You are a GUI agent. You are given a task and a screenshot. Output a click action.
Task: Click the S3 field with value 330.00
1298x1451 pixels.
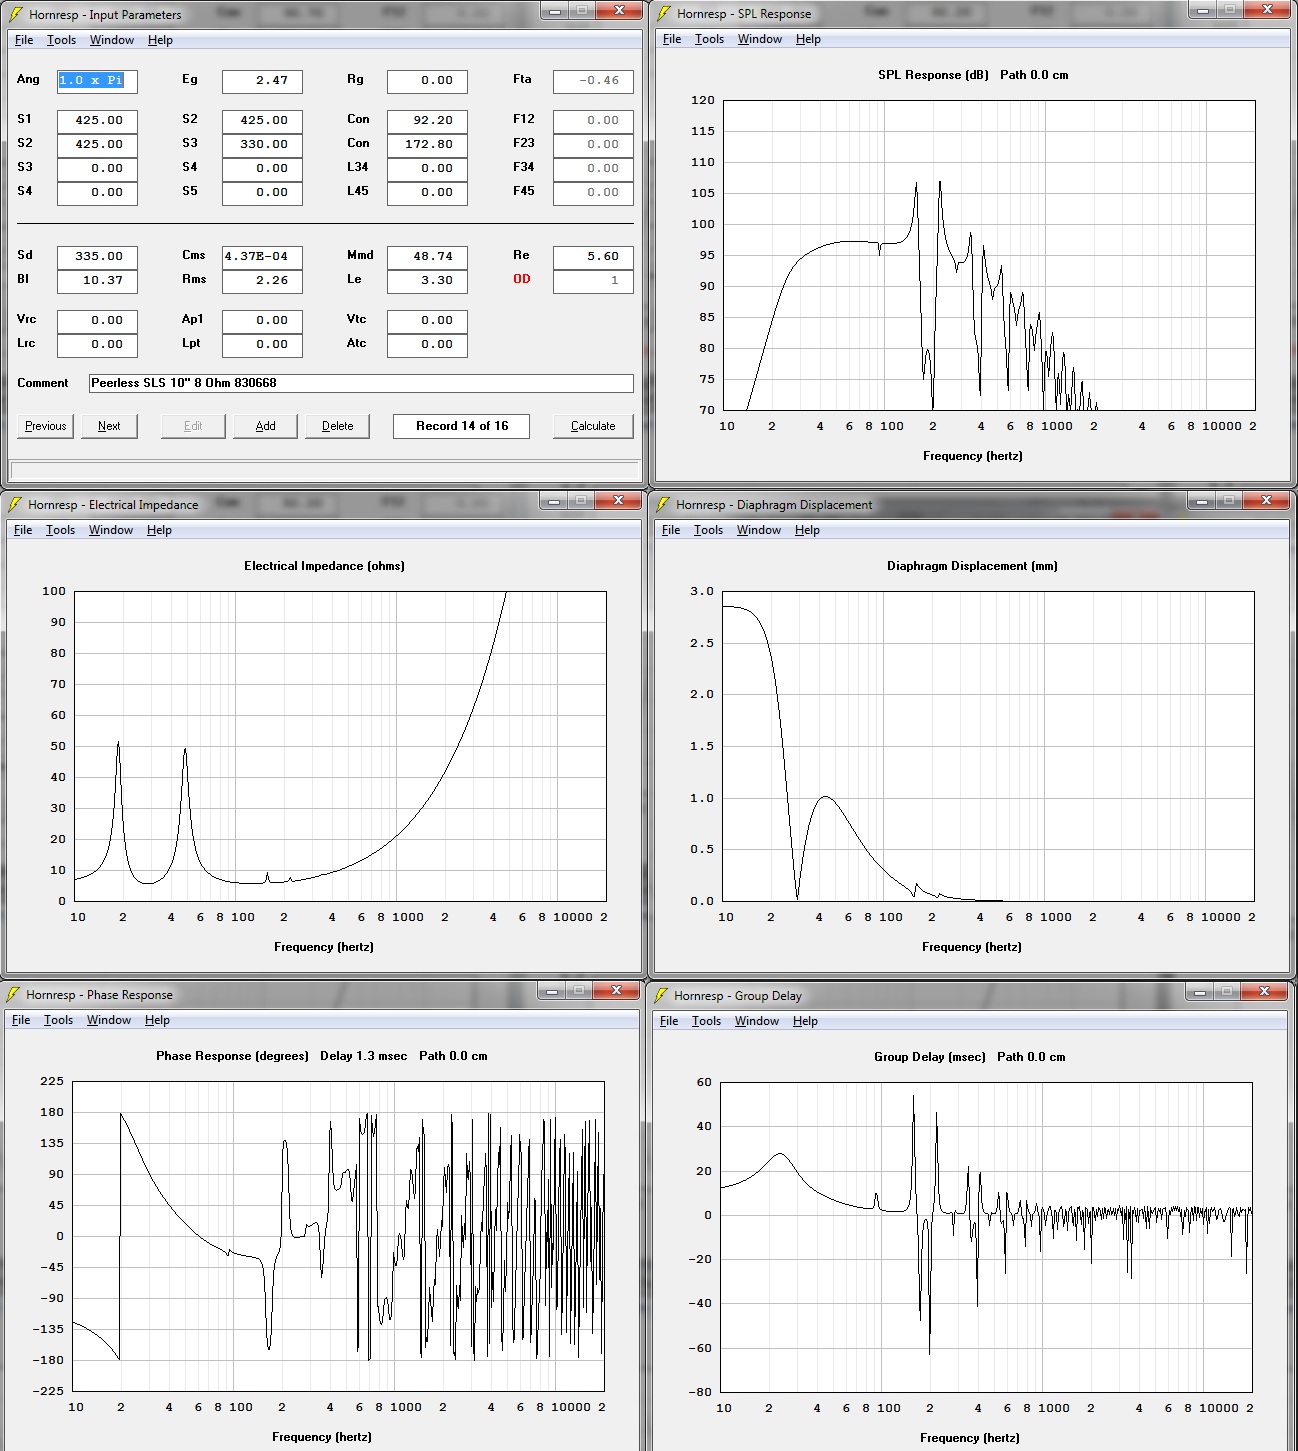[262, 145]
